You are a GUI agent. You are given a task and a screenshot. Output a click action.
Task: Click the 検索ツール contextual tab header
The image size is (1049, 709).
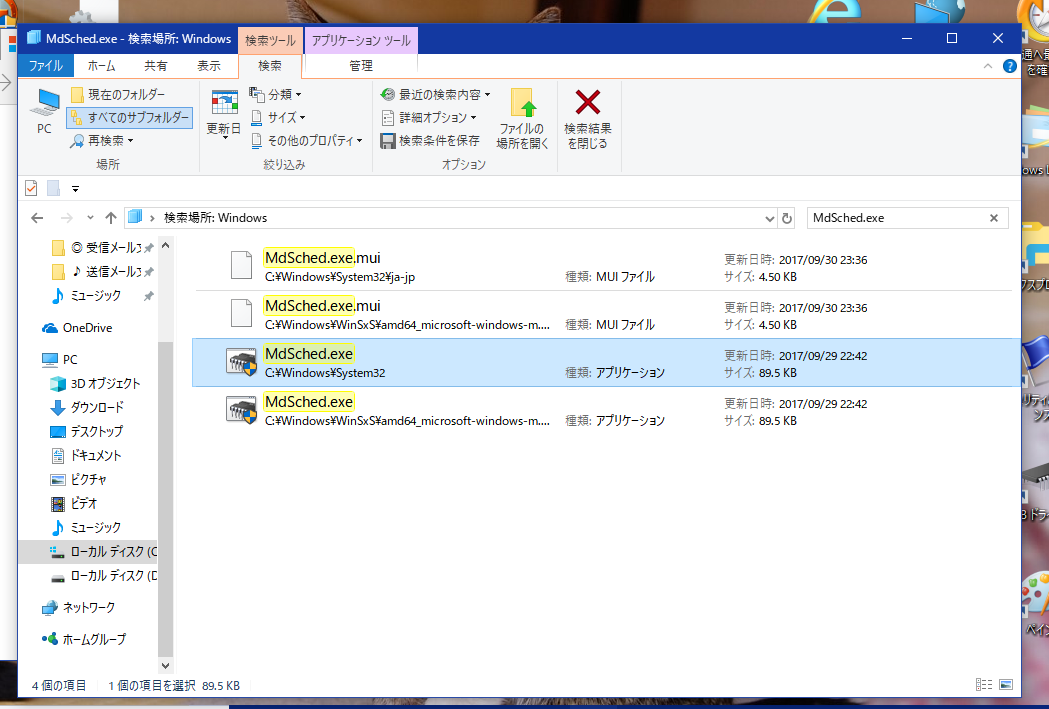(x=270, y=40)
